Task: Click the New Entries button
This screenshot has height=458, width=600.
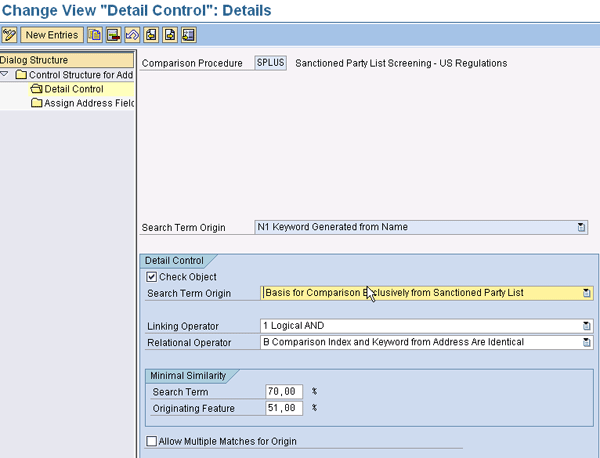Action: (51, 35)
